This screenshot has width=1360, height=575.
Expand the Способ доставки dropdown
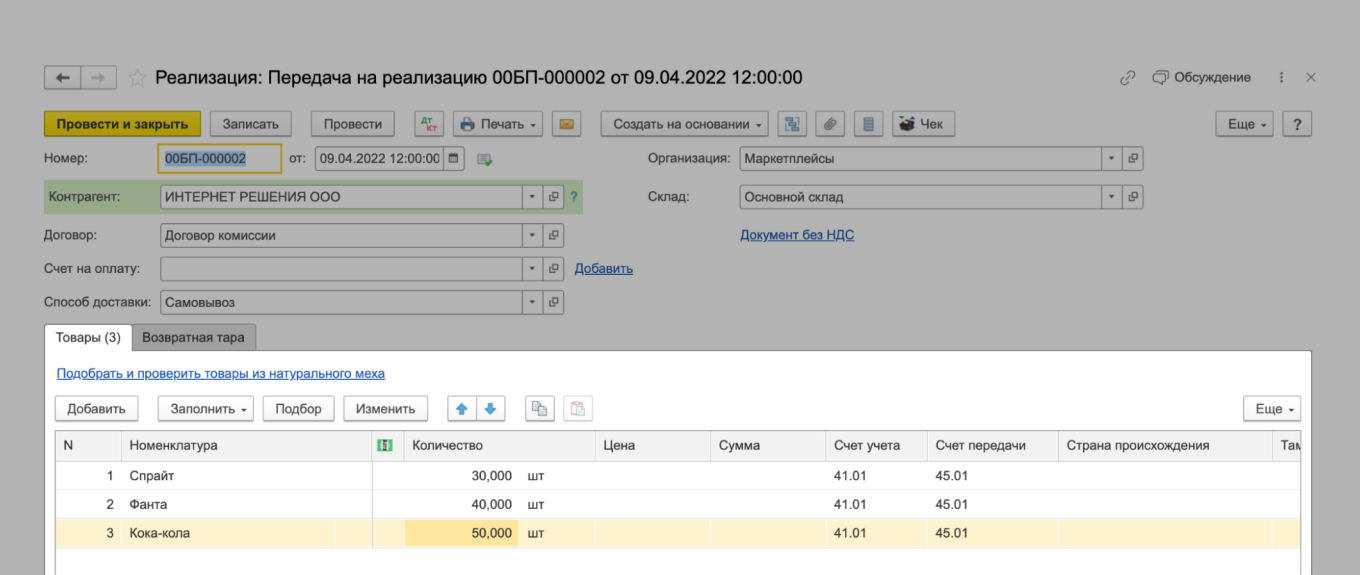(532, 302)
